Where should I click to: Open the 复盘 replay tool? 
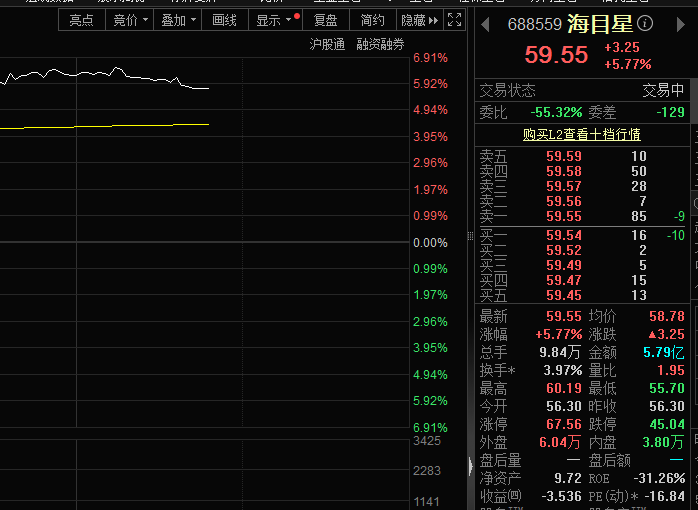point(325,20)
